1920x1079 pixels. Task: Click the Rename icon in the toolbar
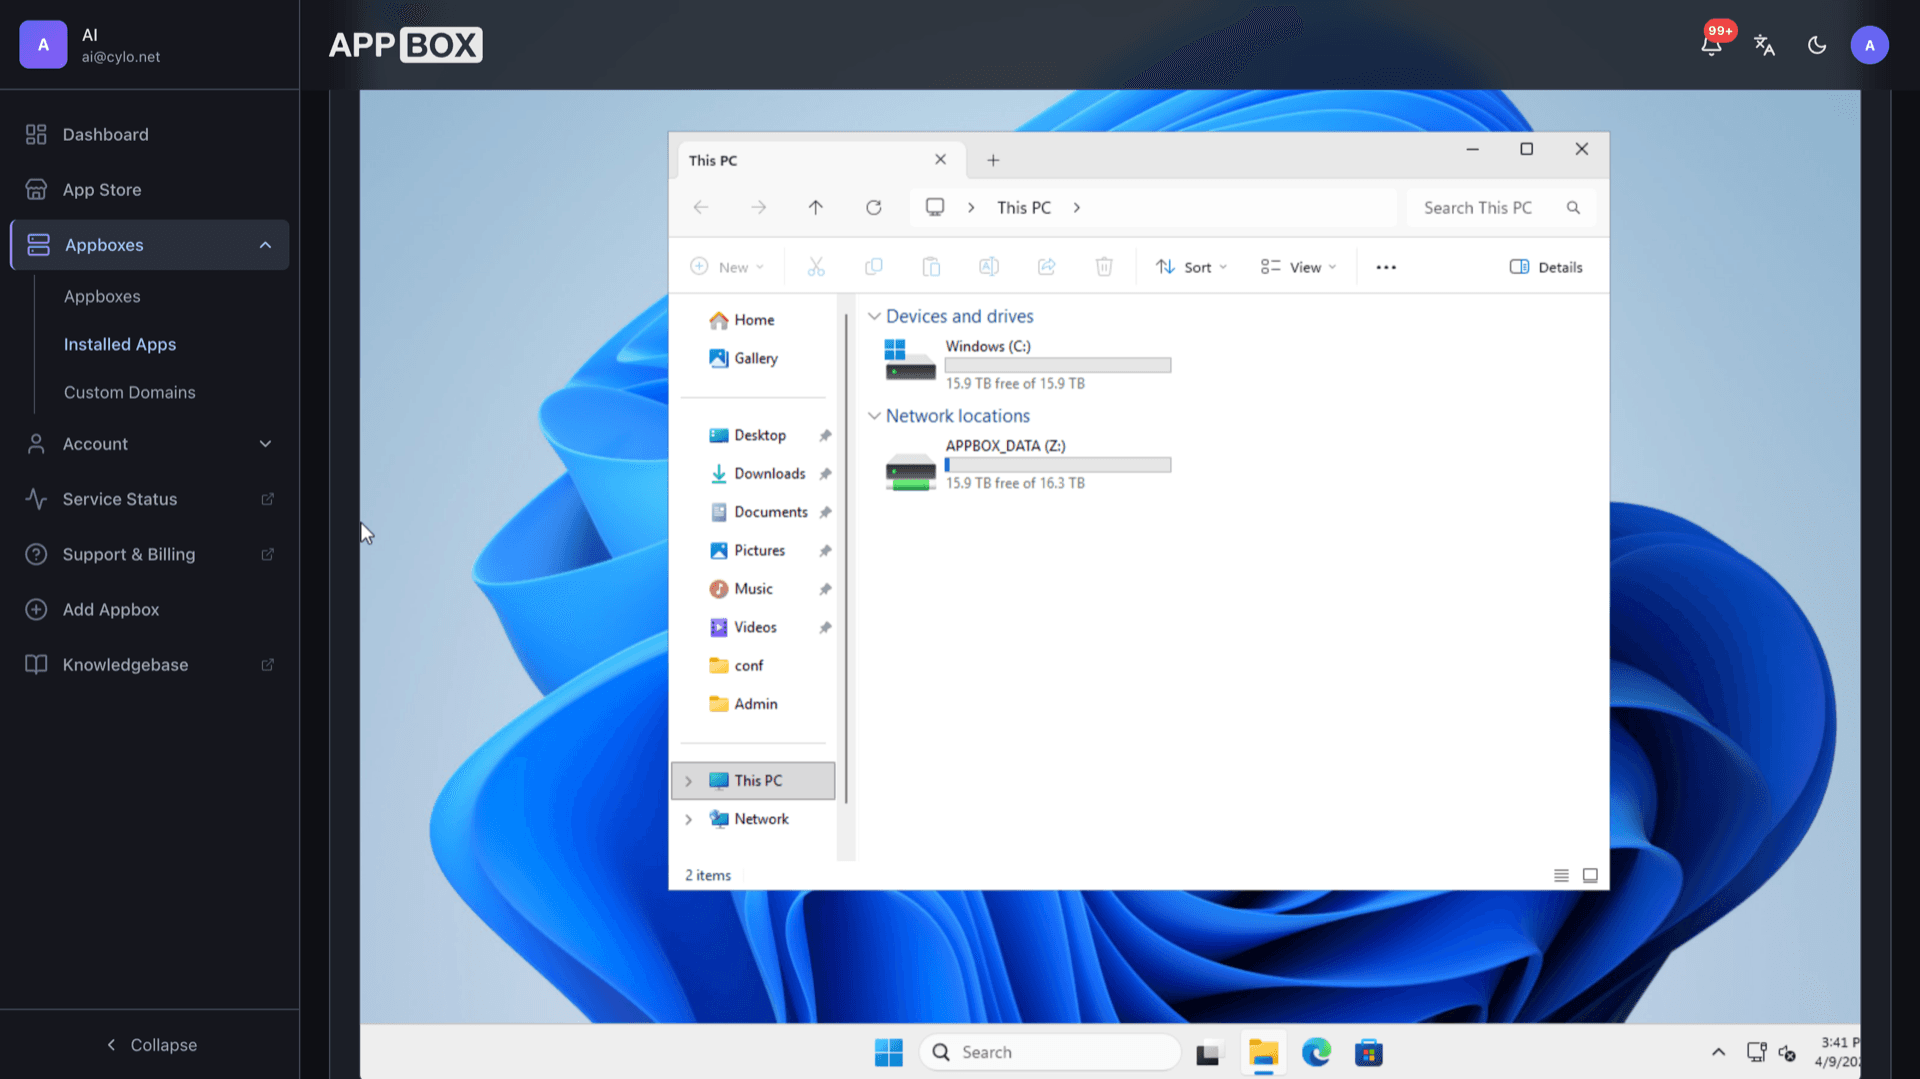[x=989, y=267]
